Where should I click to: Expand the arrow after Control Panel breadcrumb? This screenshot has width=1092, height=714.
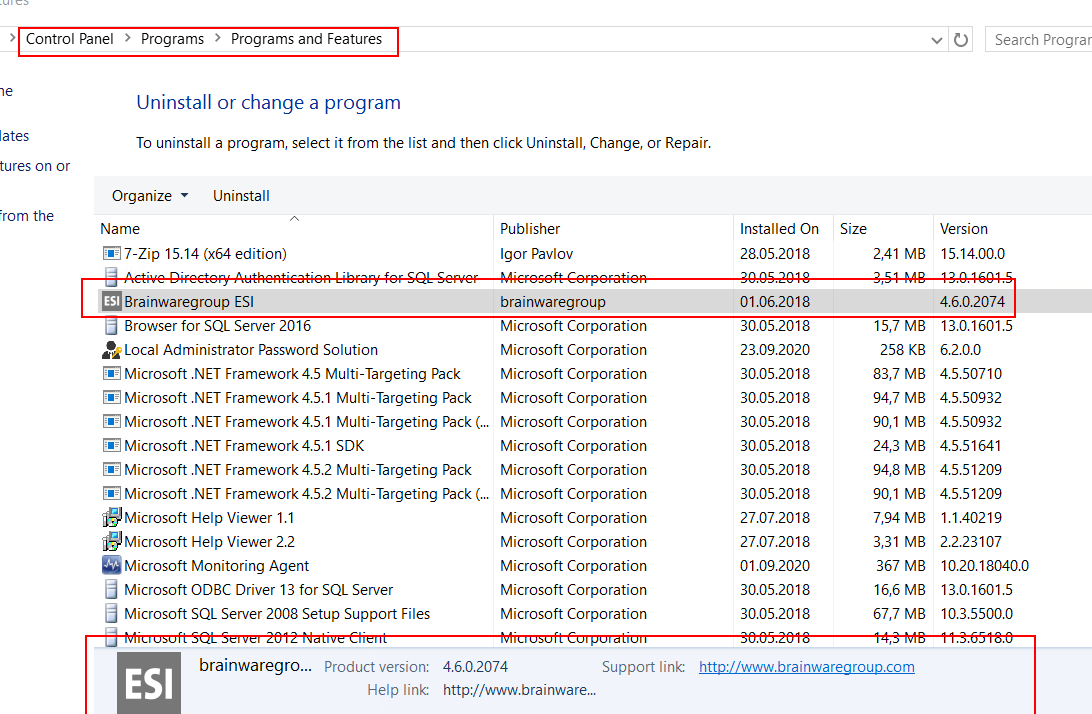[x=127, y=38]
